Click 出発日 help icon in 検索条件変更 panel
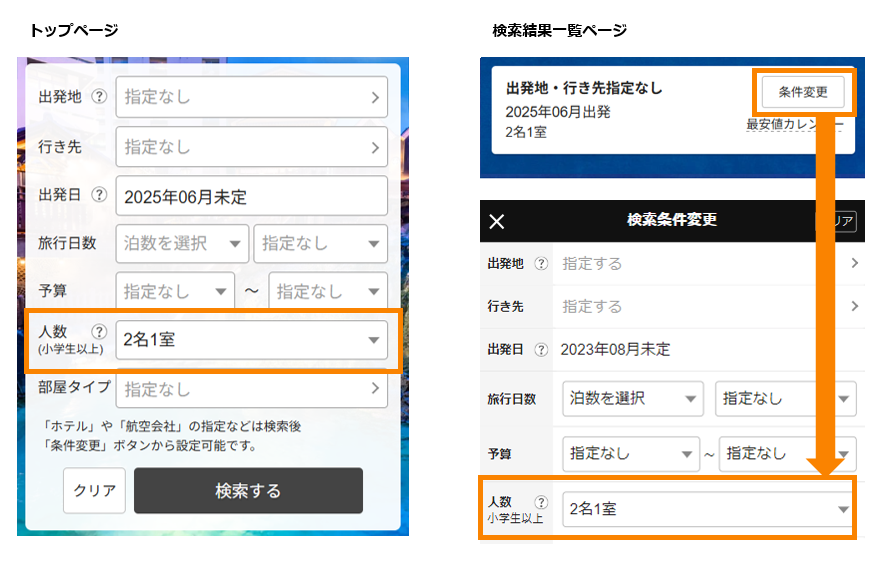Image resolution: width=887 pixels, height=572 pixels. coord(542,350)
